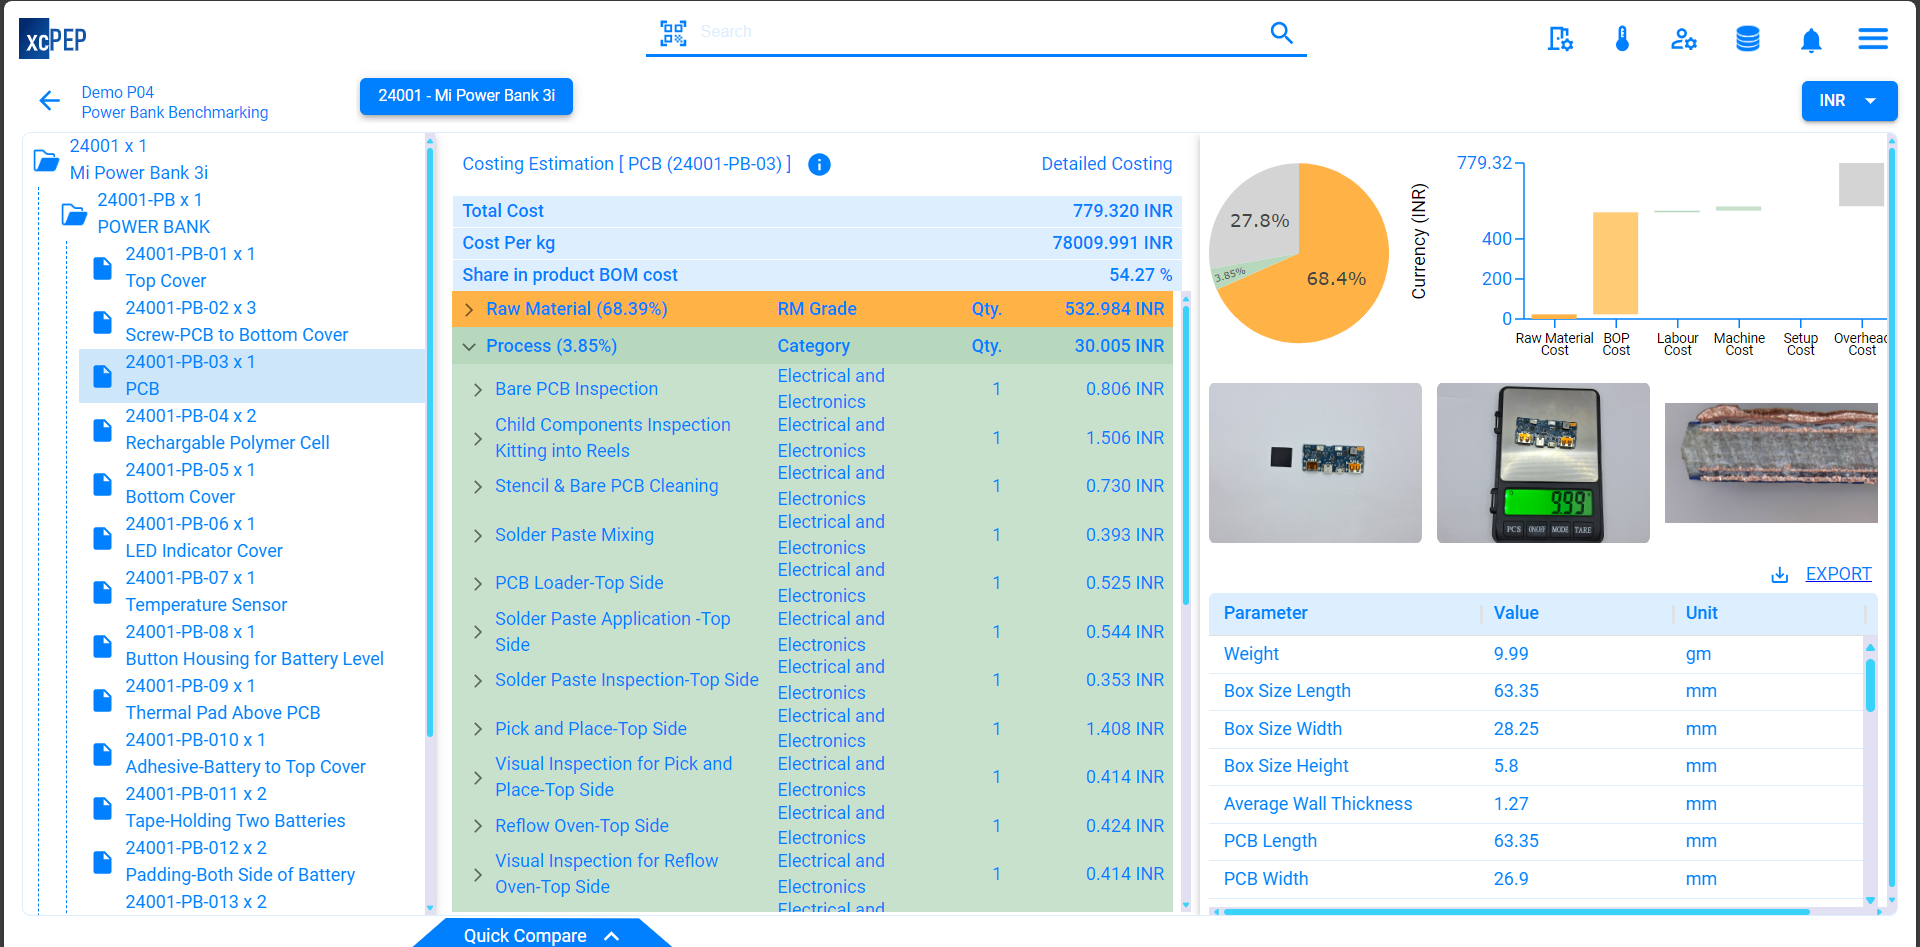Click the Mi Power Bank 3i folder icon
This screenshot has height=947, width=1920.
46,160
